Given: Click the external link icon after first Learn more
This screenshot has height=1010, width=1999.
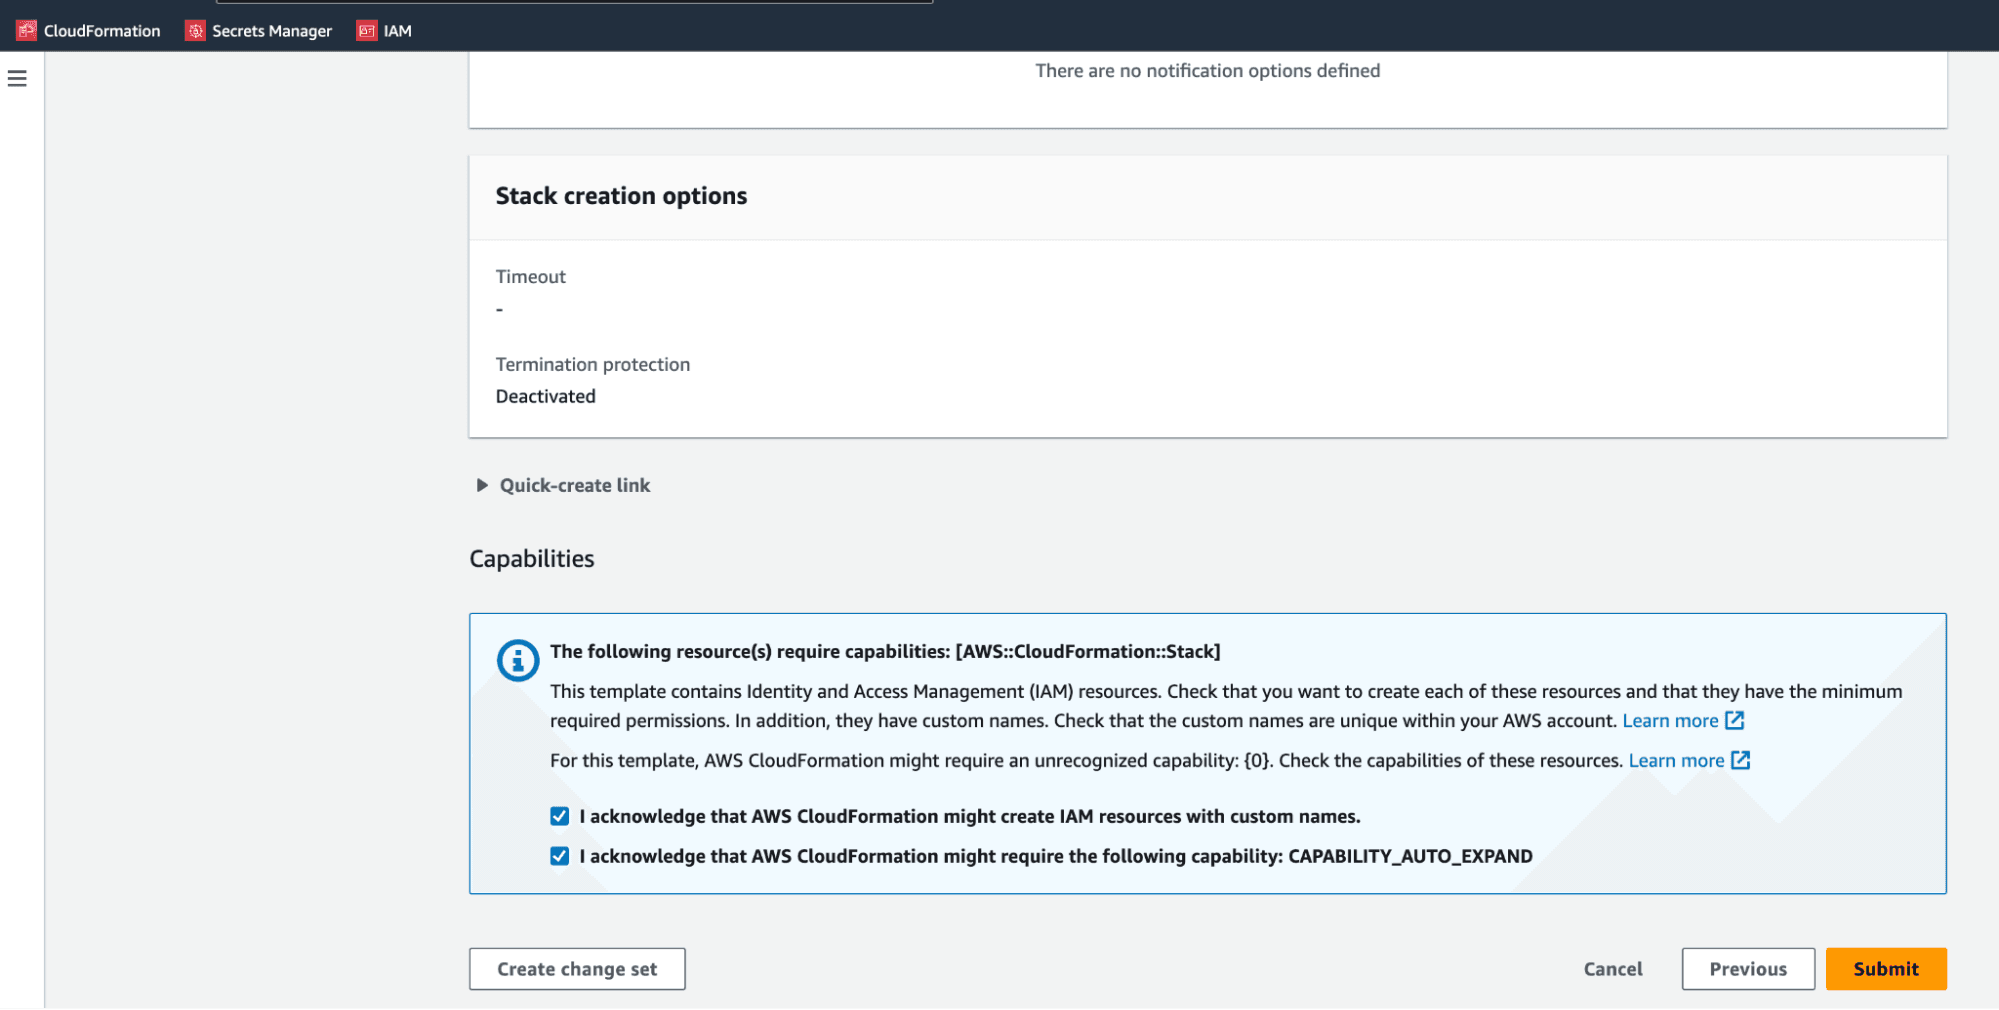Looking at the screenshot, I should pos(1736,720).
